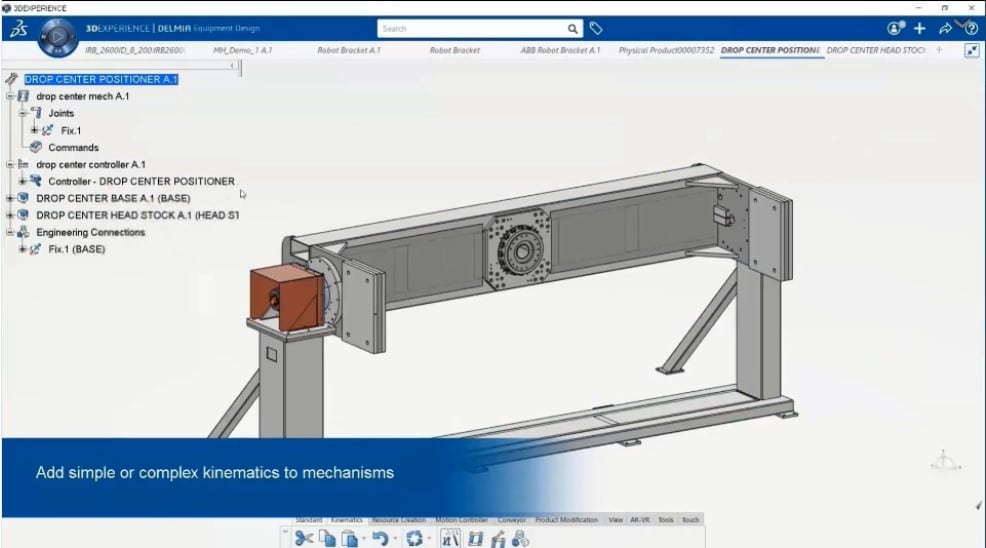Open the user profile icon
986x548 pixels.
895,28
